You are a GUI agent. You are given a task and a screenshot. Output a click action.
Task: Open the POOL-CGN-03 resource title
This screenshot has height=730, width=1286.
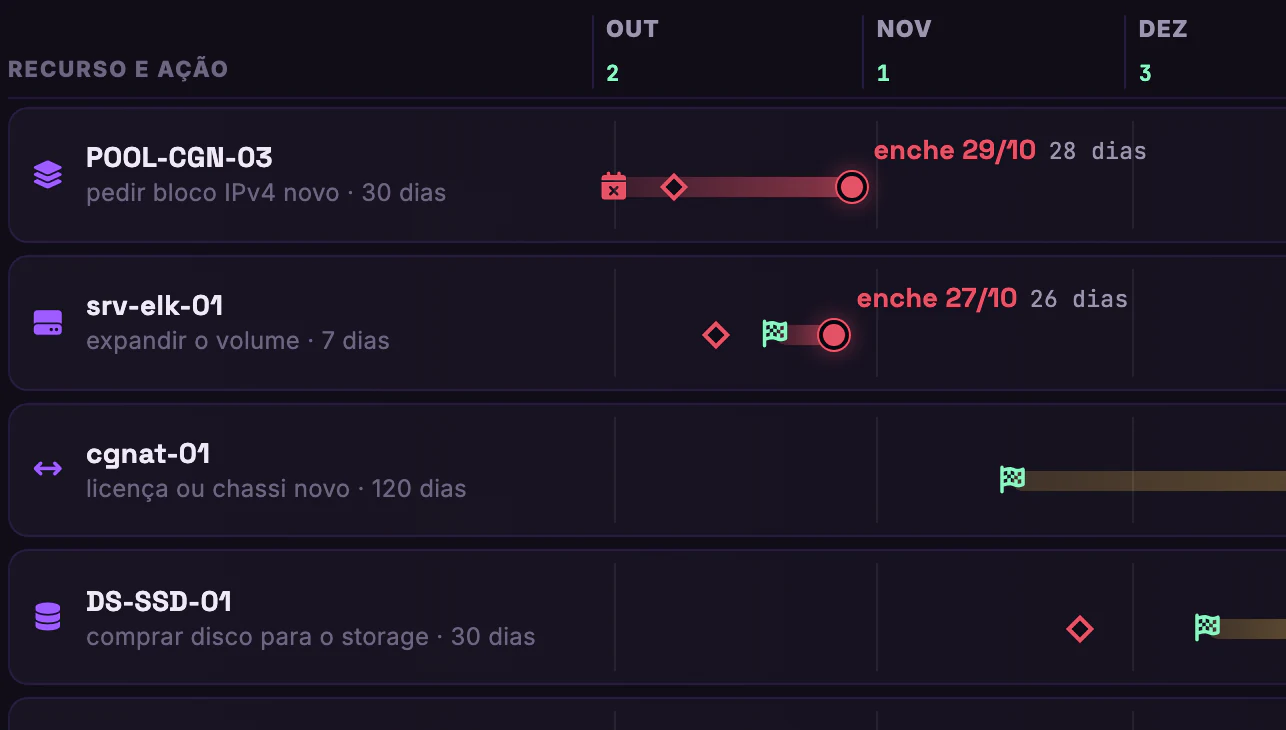tap(179, 158)
